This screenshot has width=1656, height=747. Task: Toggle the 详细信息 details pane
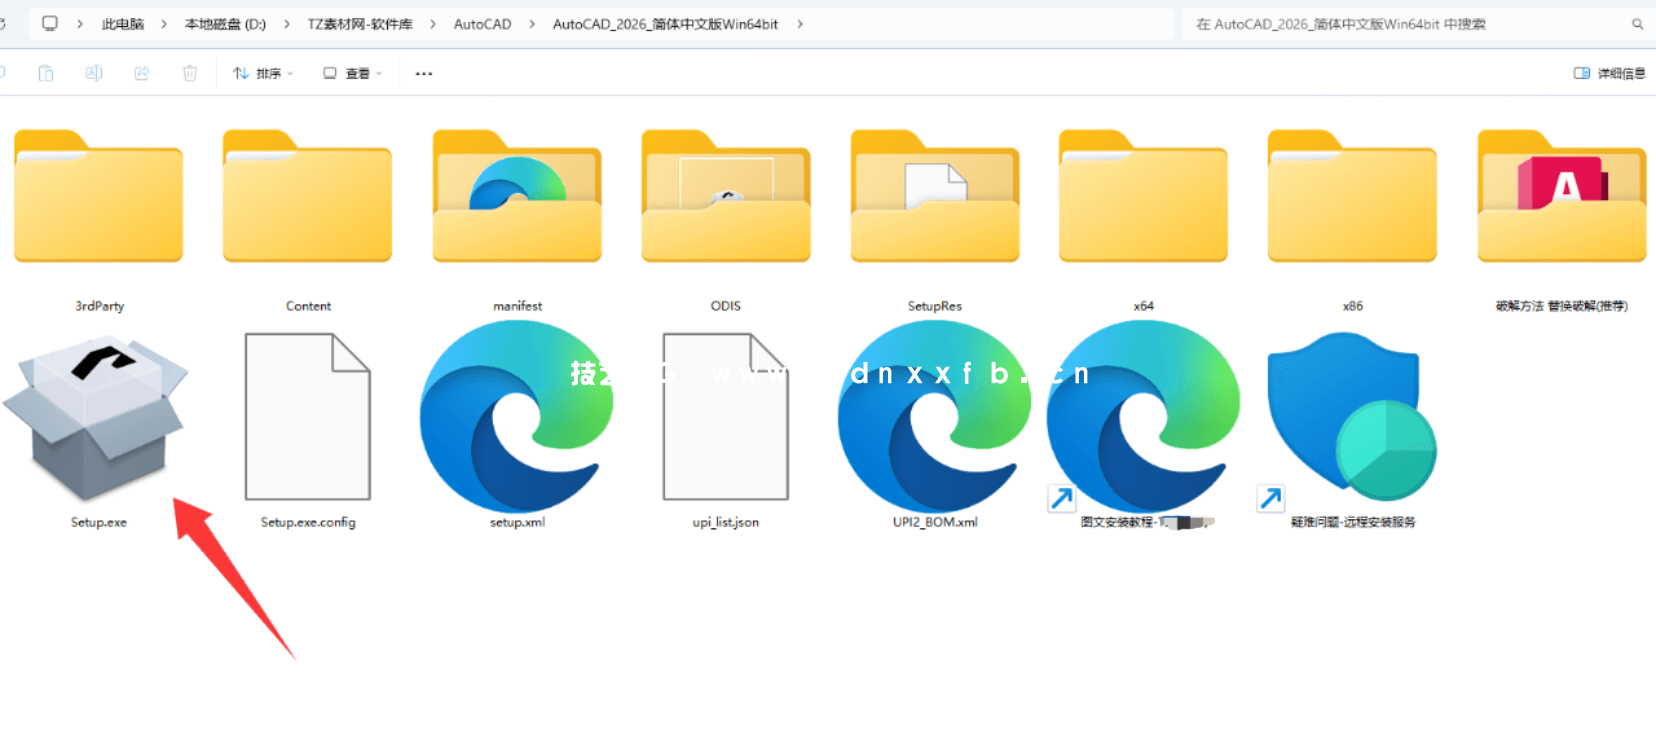[x=1609, y=73]
